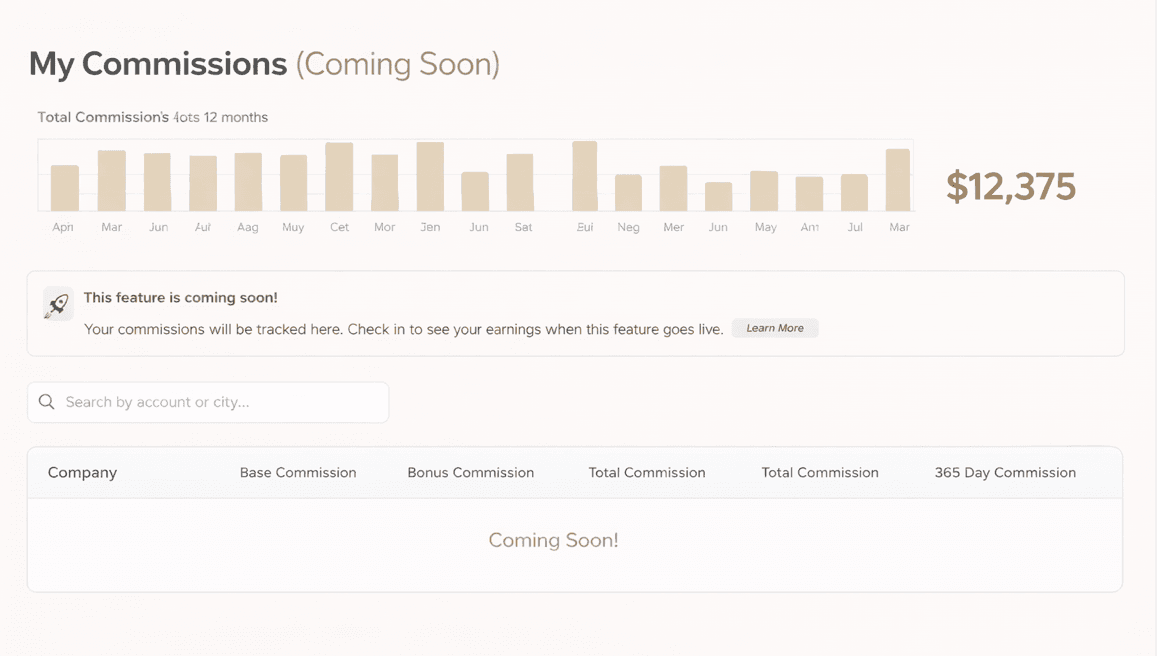Screen dimensions: 1157x656
Task: Select the chart bar labeled Aag
Action: (248, 182)
